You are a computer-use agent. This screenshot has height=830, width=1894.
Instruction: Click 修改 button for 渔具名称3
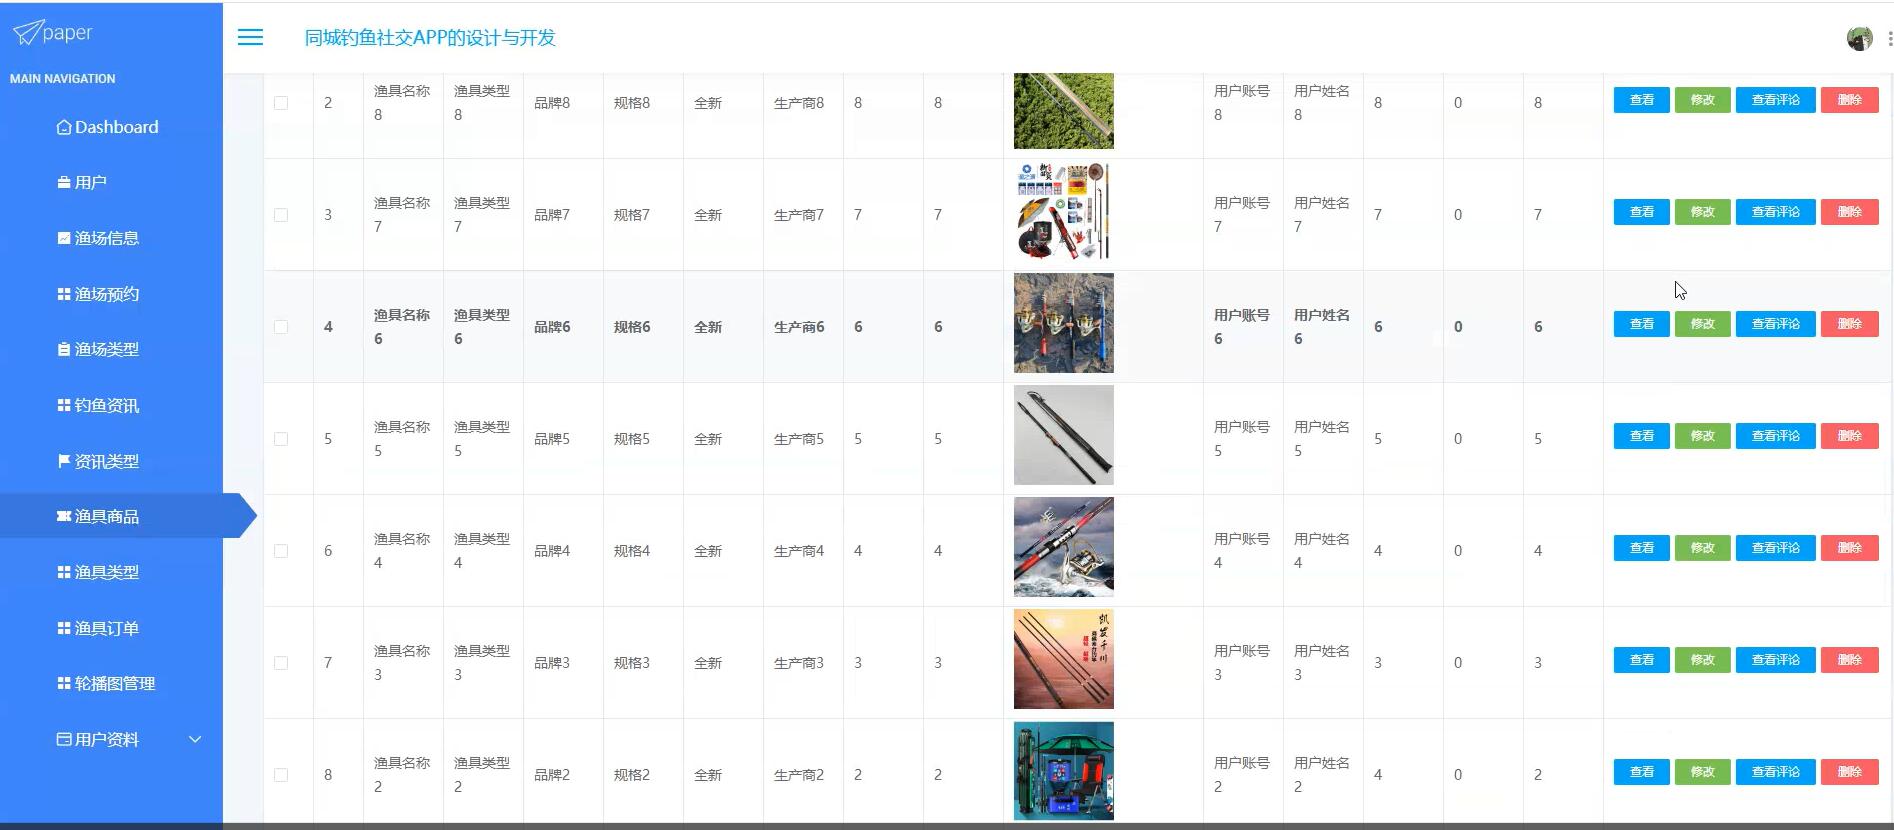1702,660
